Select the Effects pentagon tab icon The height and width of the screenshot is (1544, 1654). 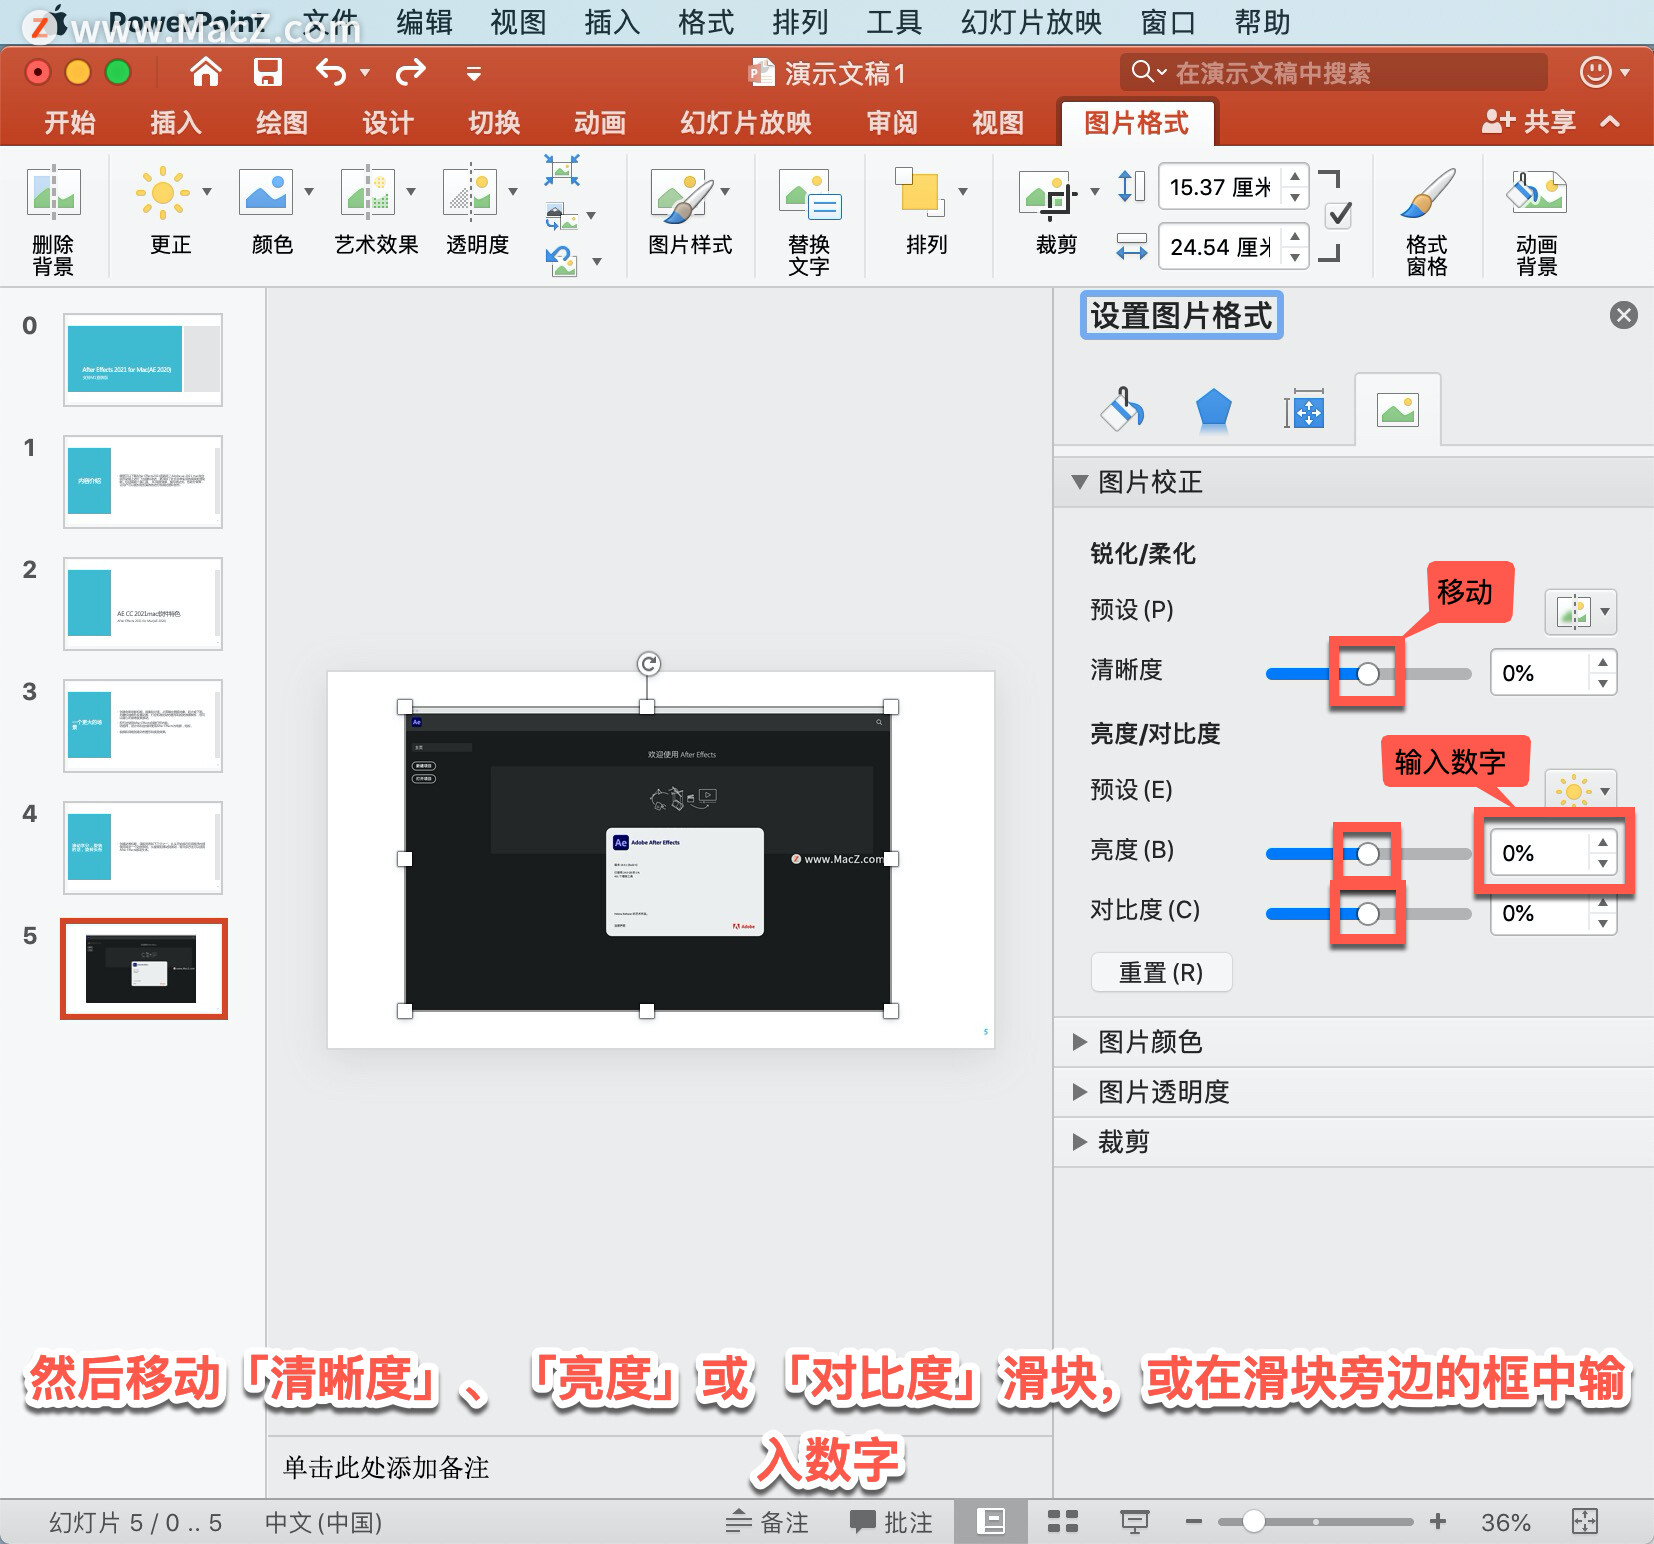pos(1213,409)
